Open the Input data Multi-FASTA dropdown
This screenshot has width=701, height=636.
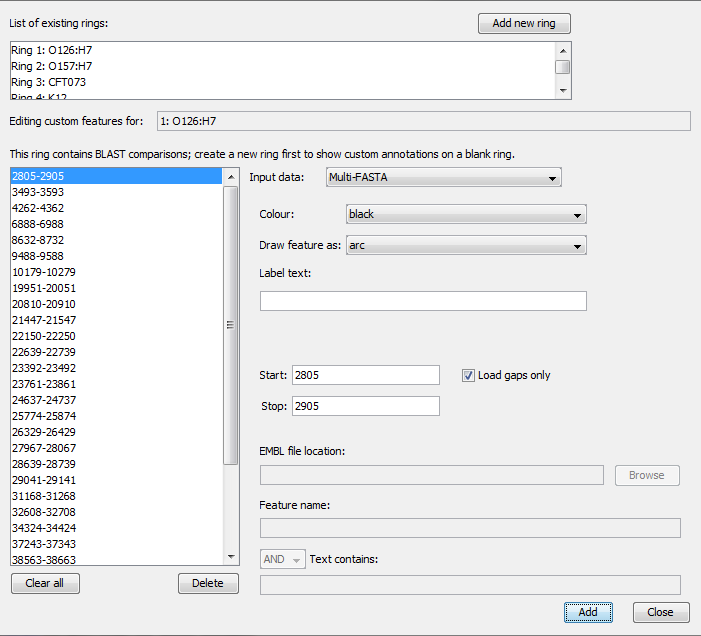point(443,177)
